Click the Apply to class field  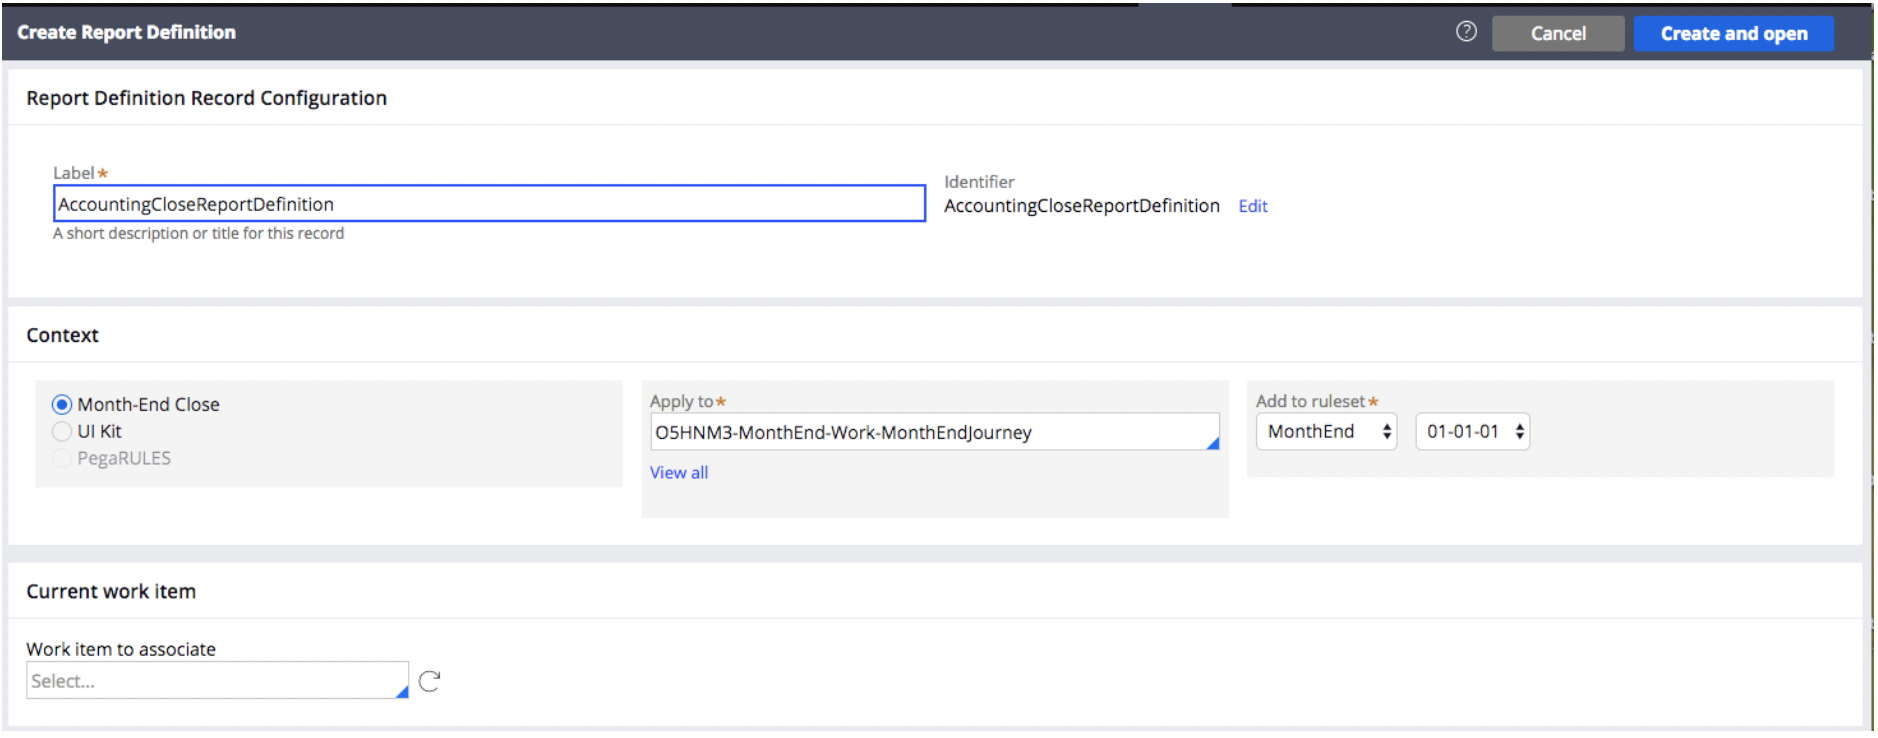tap(935, 432)
